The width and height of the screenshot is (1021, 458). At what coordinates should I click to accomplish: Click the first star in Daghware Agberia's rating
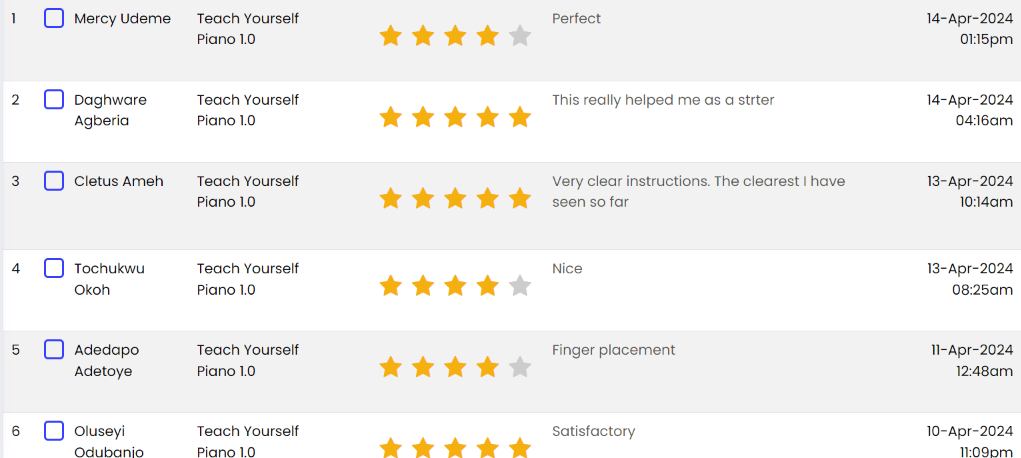391,118
